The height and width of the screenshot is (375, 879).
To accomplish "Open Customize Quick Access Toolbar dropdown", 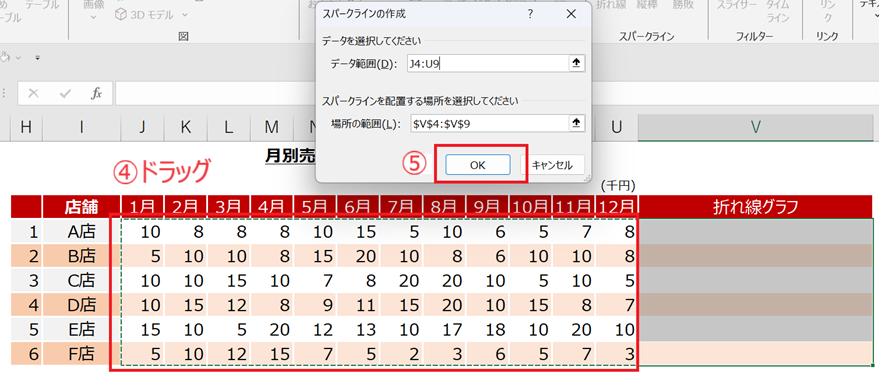I will pos(38,57).
